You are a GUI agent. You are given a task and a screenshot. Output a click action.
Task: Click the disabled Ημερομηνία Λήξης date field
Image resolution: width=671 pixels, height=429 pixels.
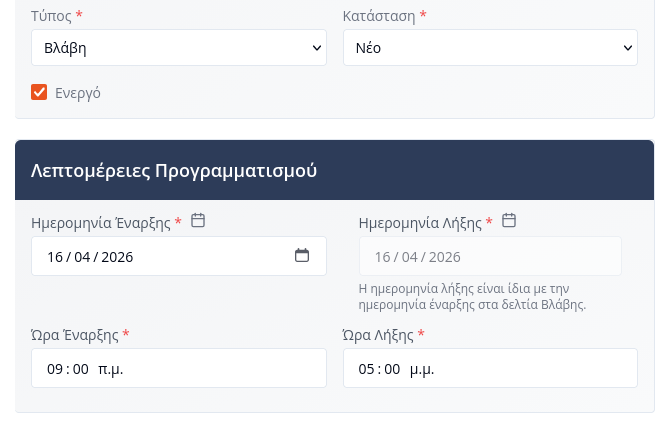point(489,257)
